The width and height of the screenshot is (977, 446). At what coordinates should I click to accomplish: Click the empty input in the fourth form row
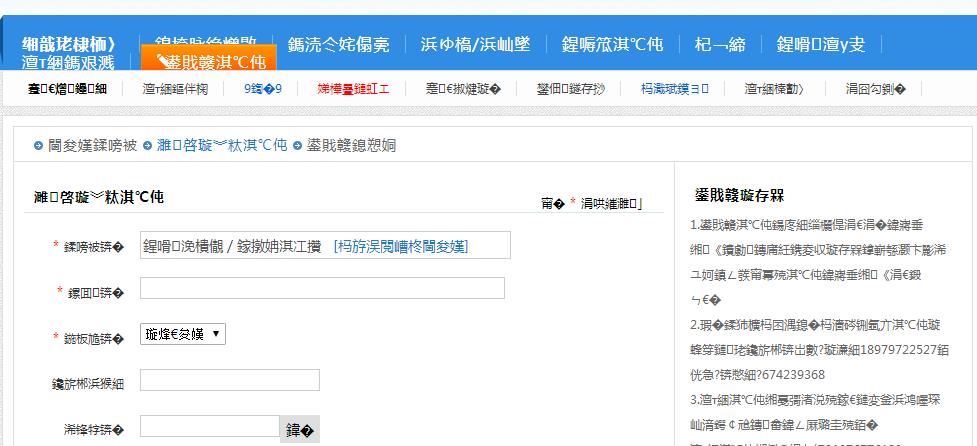(x=229, y=380)
